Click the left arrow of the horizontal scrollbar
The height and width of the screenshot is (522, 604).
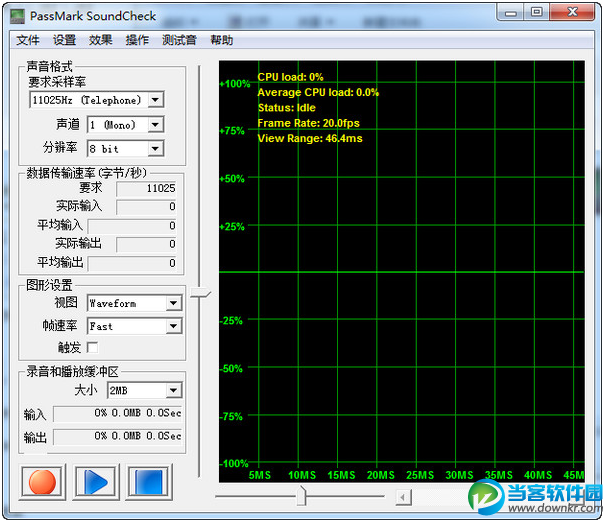coord(403,497)
